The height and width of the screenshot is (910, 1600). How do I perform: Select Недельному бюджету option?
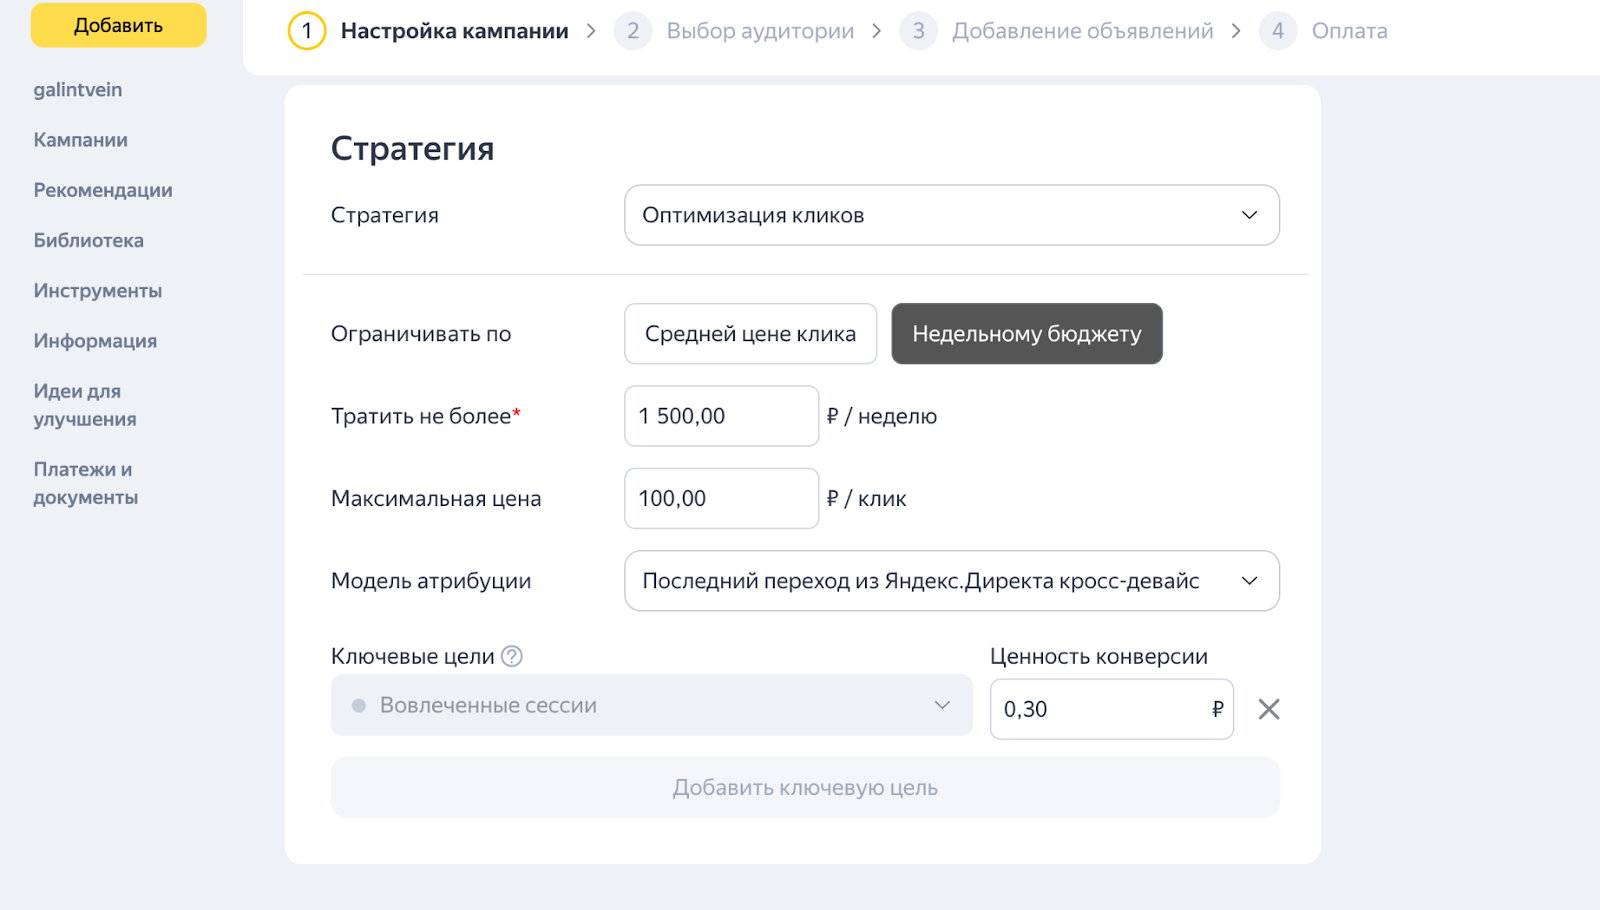click(x=1027, y=334)
